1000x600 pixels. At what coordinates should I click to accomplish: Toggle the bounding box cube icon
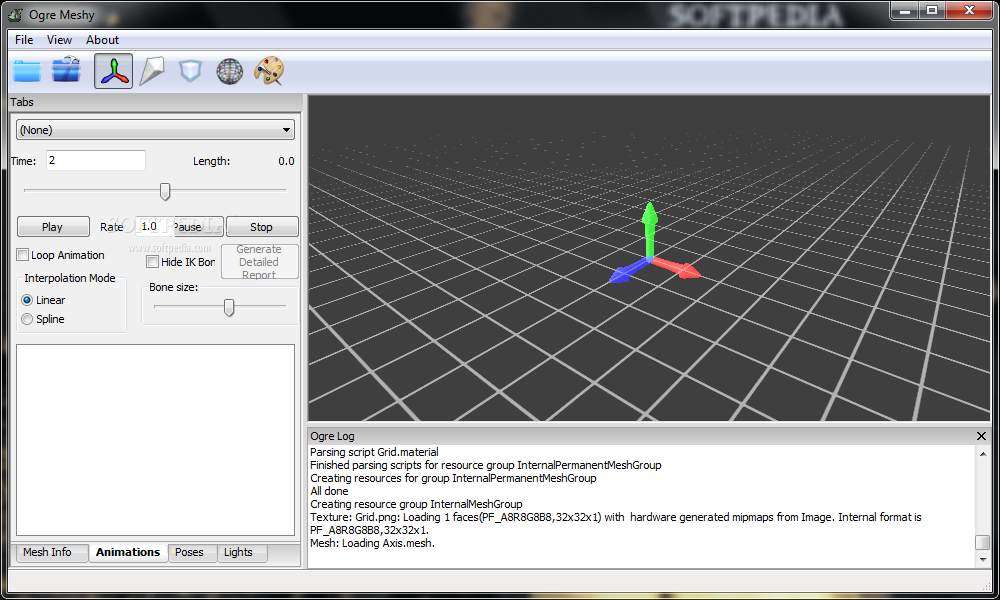pyautogui.click(x=190, y=71)
